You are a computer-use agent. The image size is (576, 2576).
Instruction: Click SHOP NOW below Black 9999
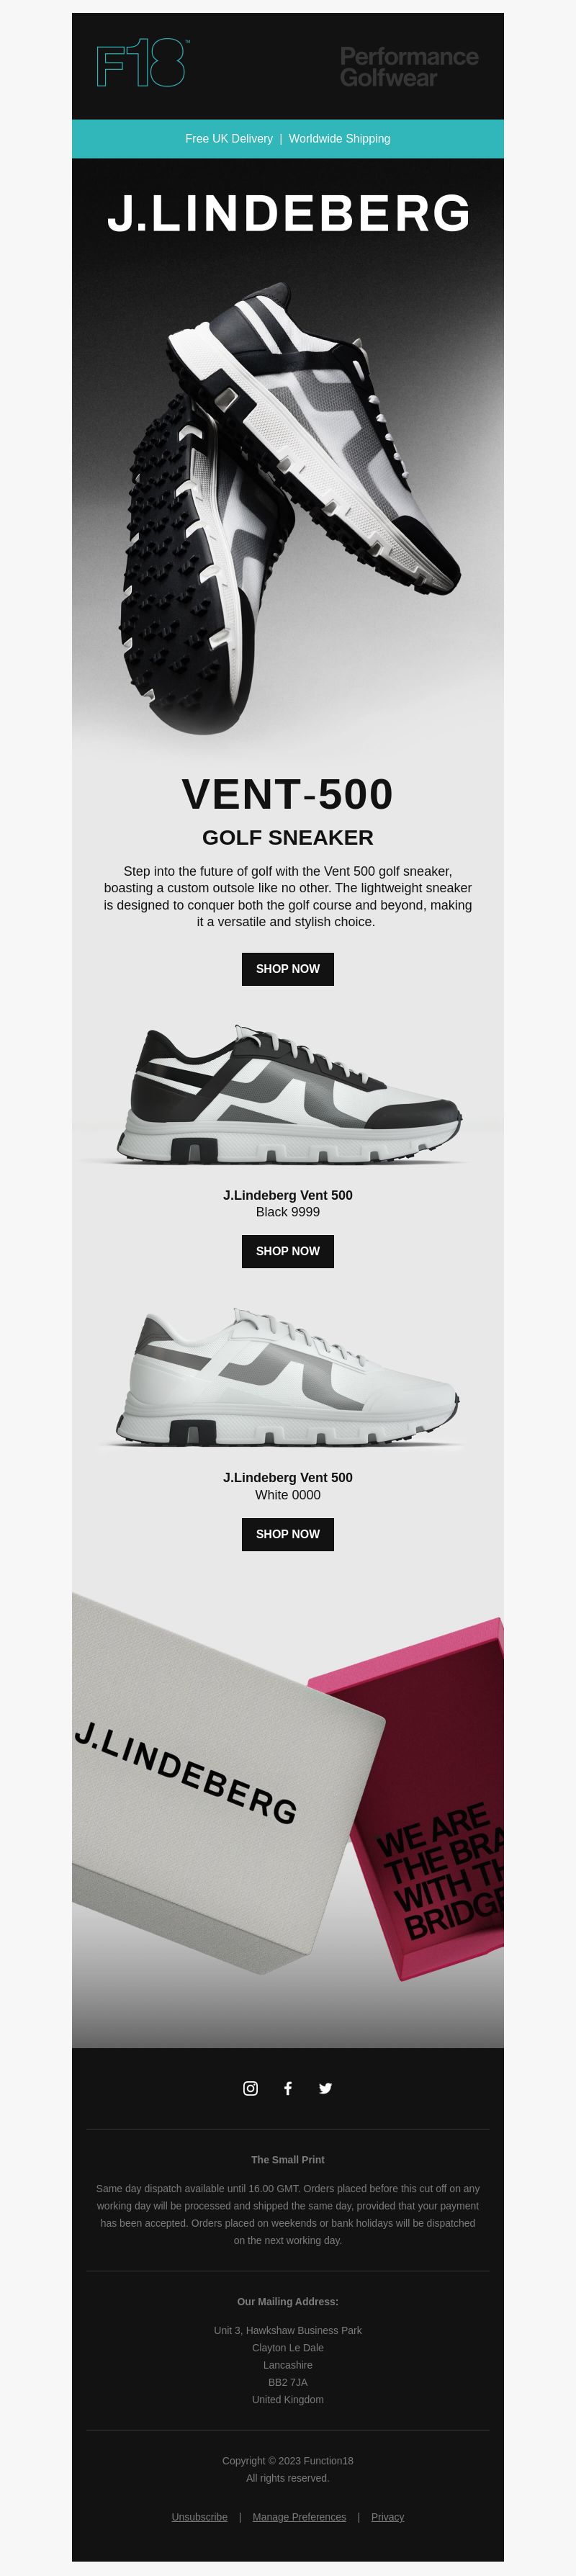coord(288,1251)
